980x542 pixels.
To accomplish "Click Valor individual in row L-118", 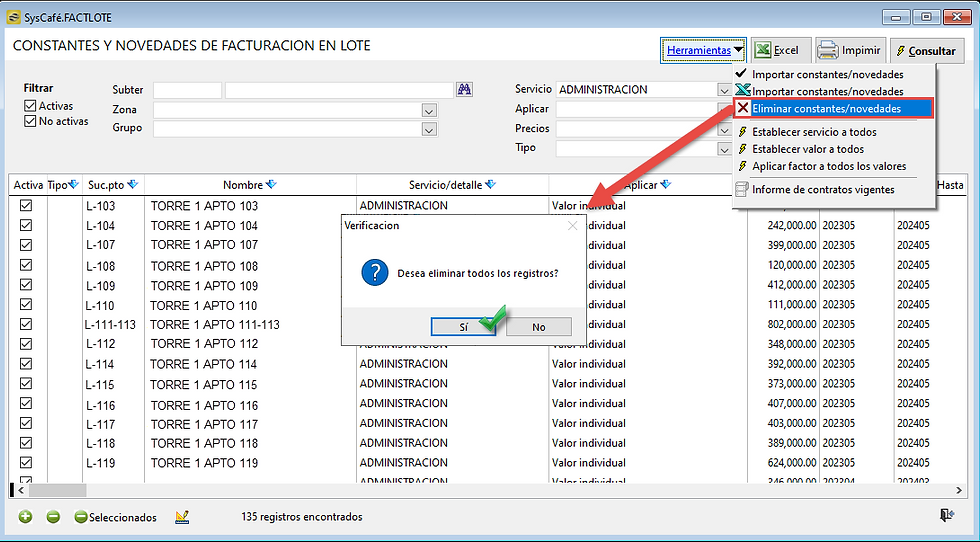I will [x=589, y=443].
